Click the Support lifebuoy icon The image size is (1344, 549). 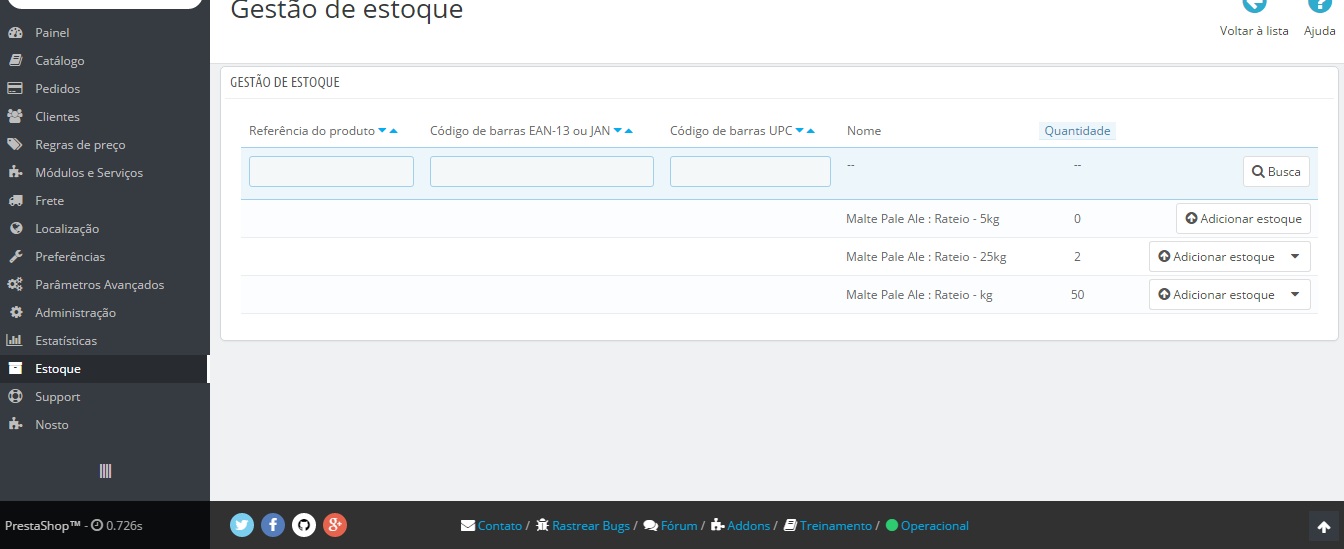coord(15,397)
